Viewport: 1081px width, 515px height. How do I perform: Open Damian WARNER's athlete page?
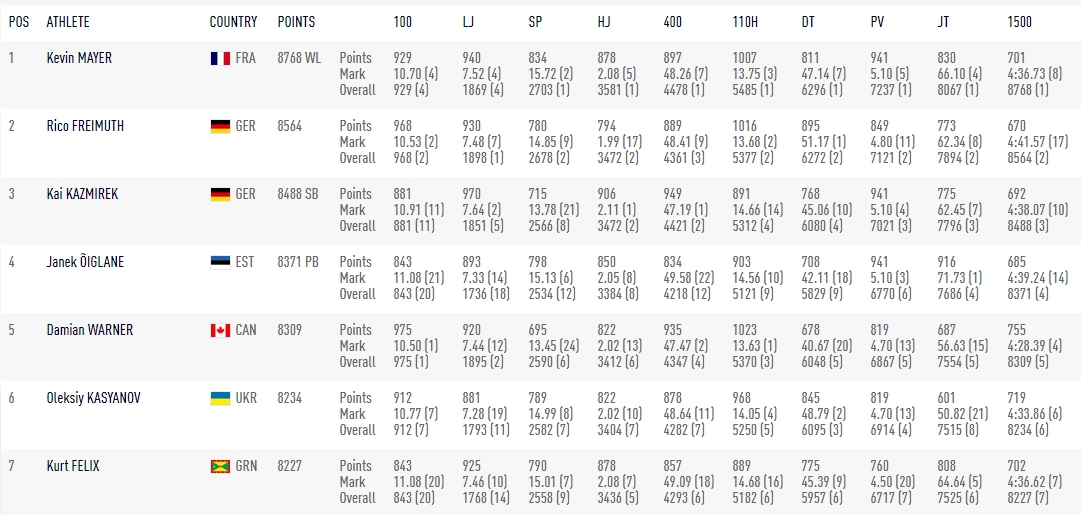click(x=90, y=330)
